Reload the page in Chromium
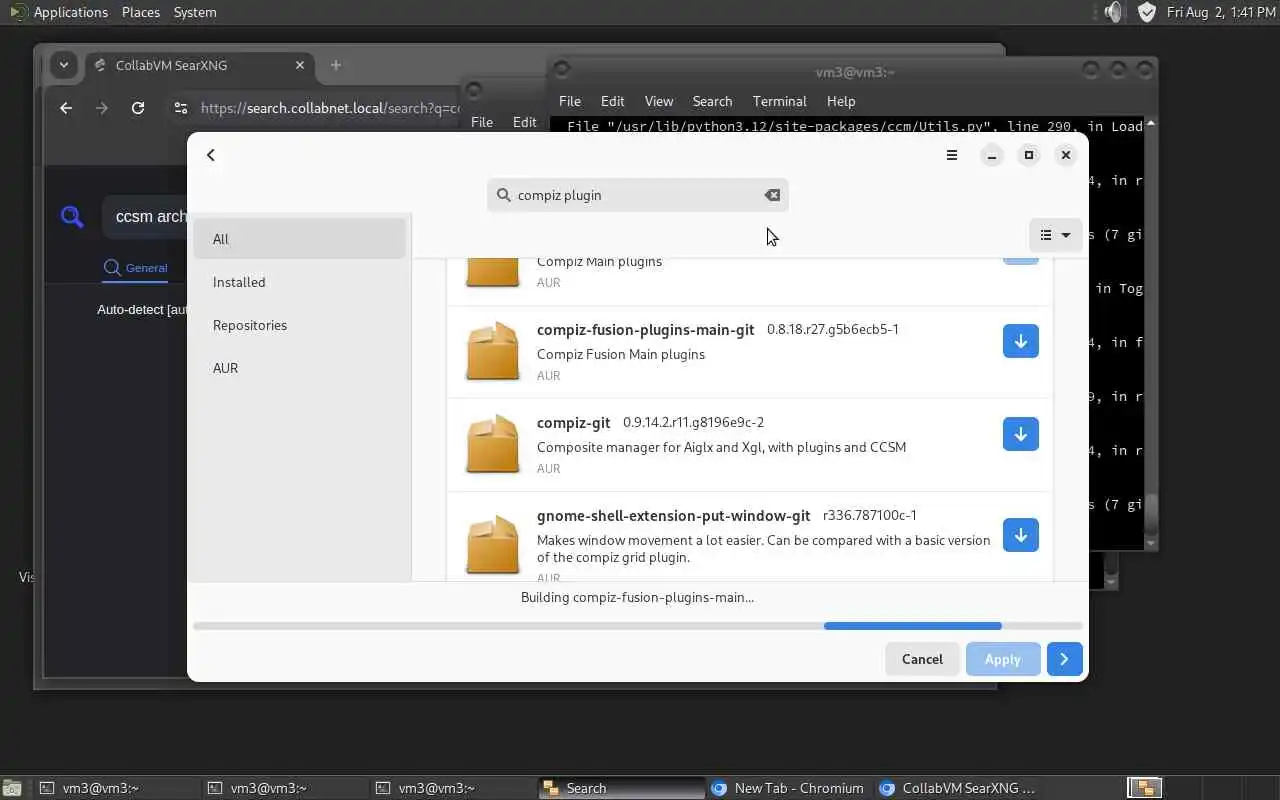The width and height of the screenshot is (1280, 800). click(x=138, y=108)
